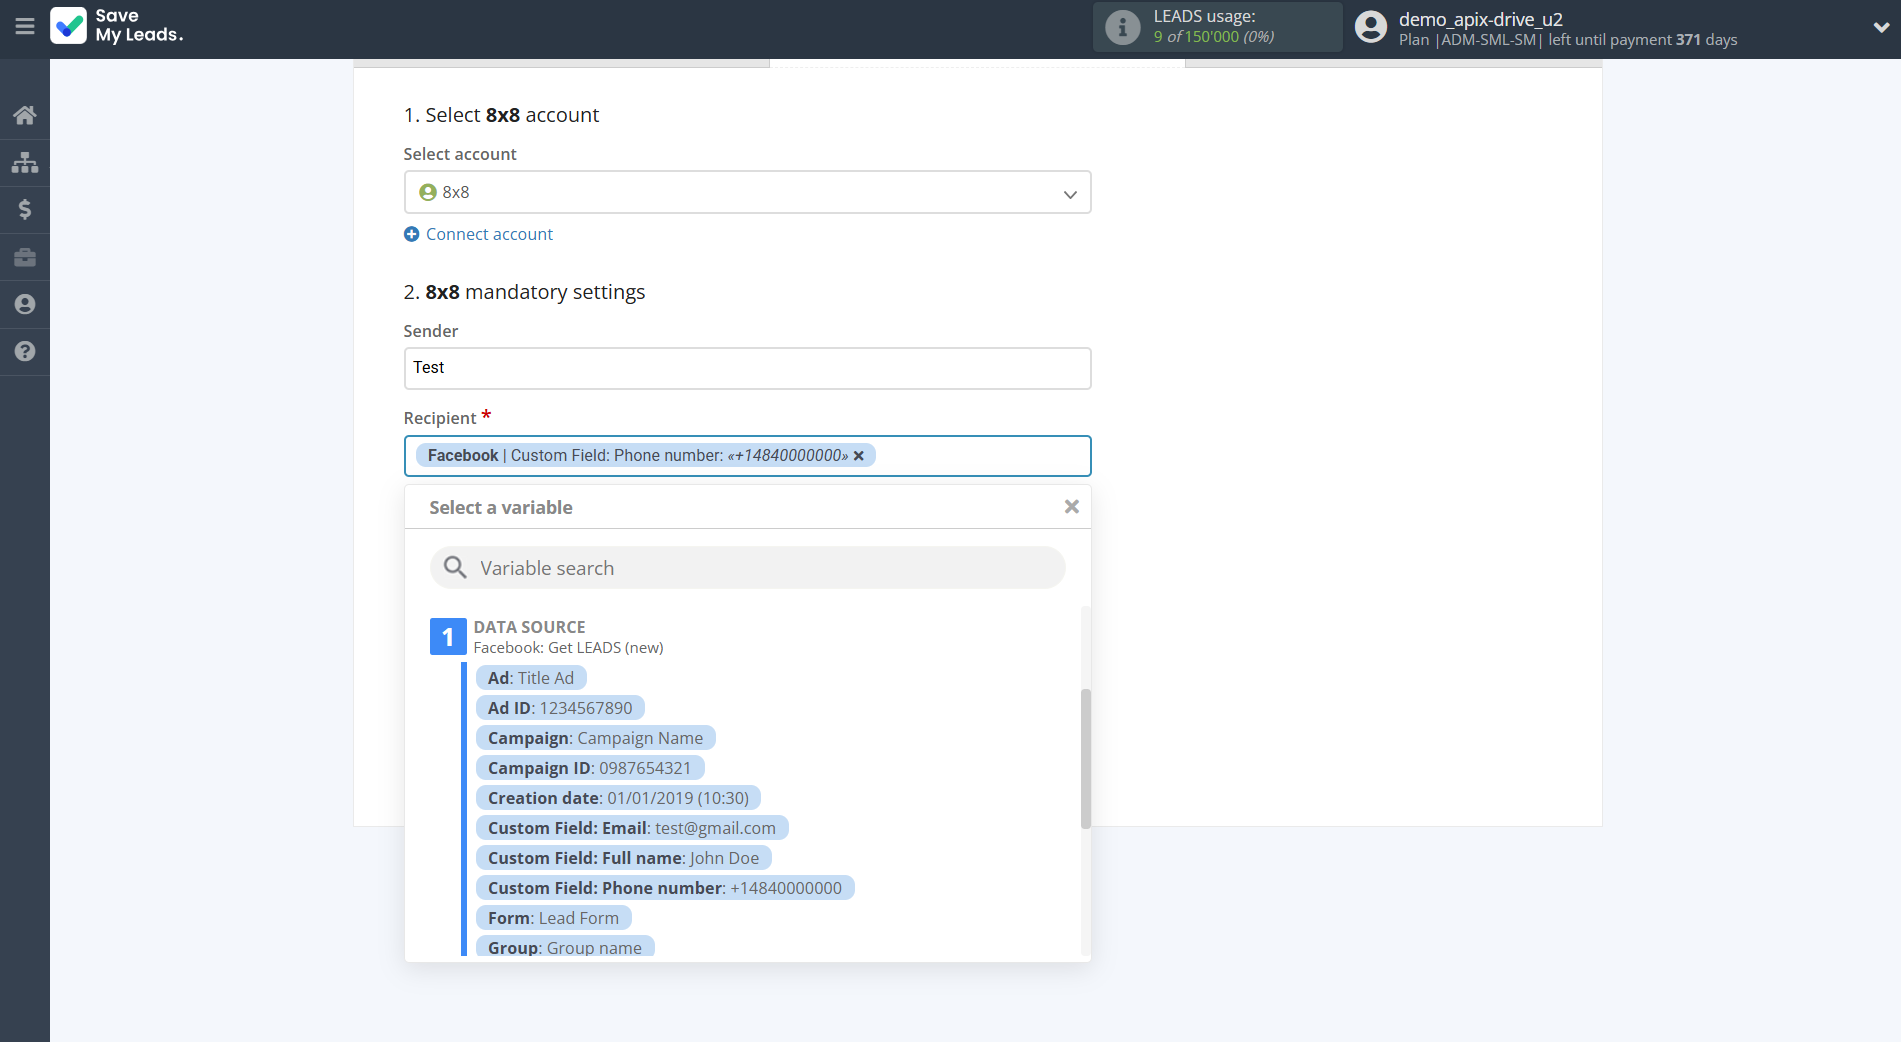Remove the Facebook Phone number recipient chip
The image size is (1901, 1042).
point(858,456)
